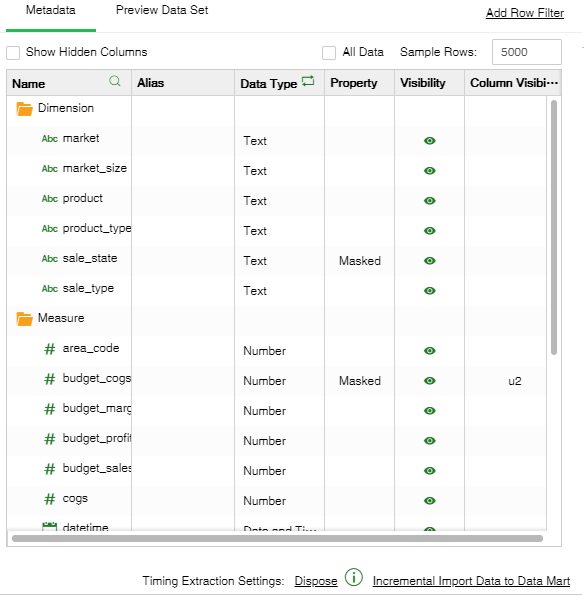Image resolution: width=584 pixels, height=595 pixels.
Task: Click the info icon beside Dispose
Action: point(354,577)
